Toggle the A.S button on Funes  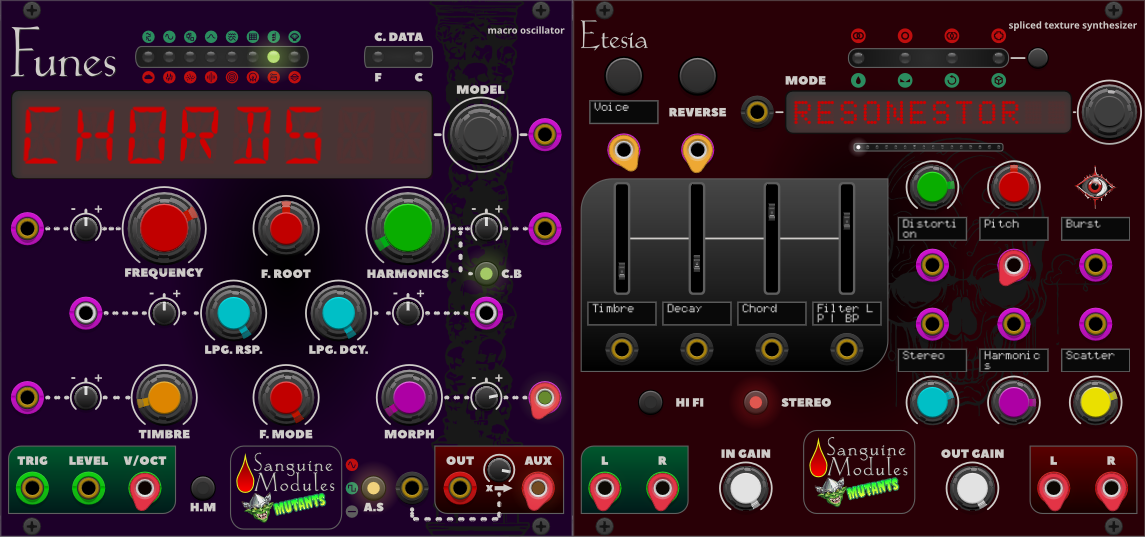(373, 487)
